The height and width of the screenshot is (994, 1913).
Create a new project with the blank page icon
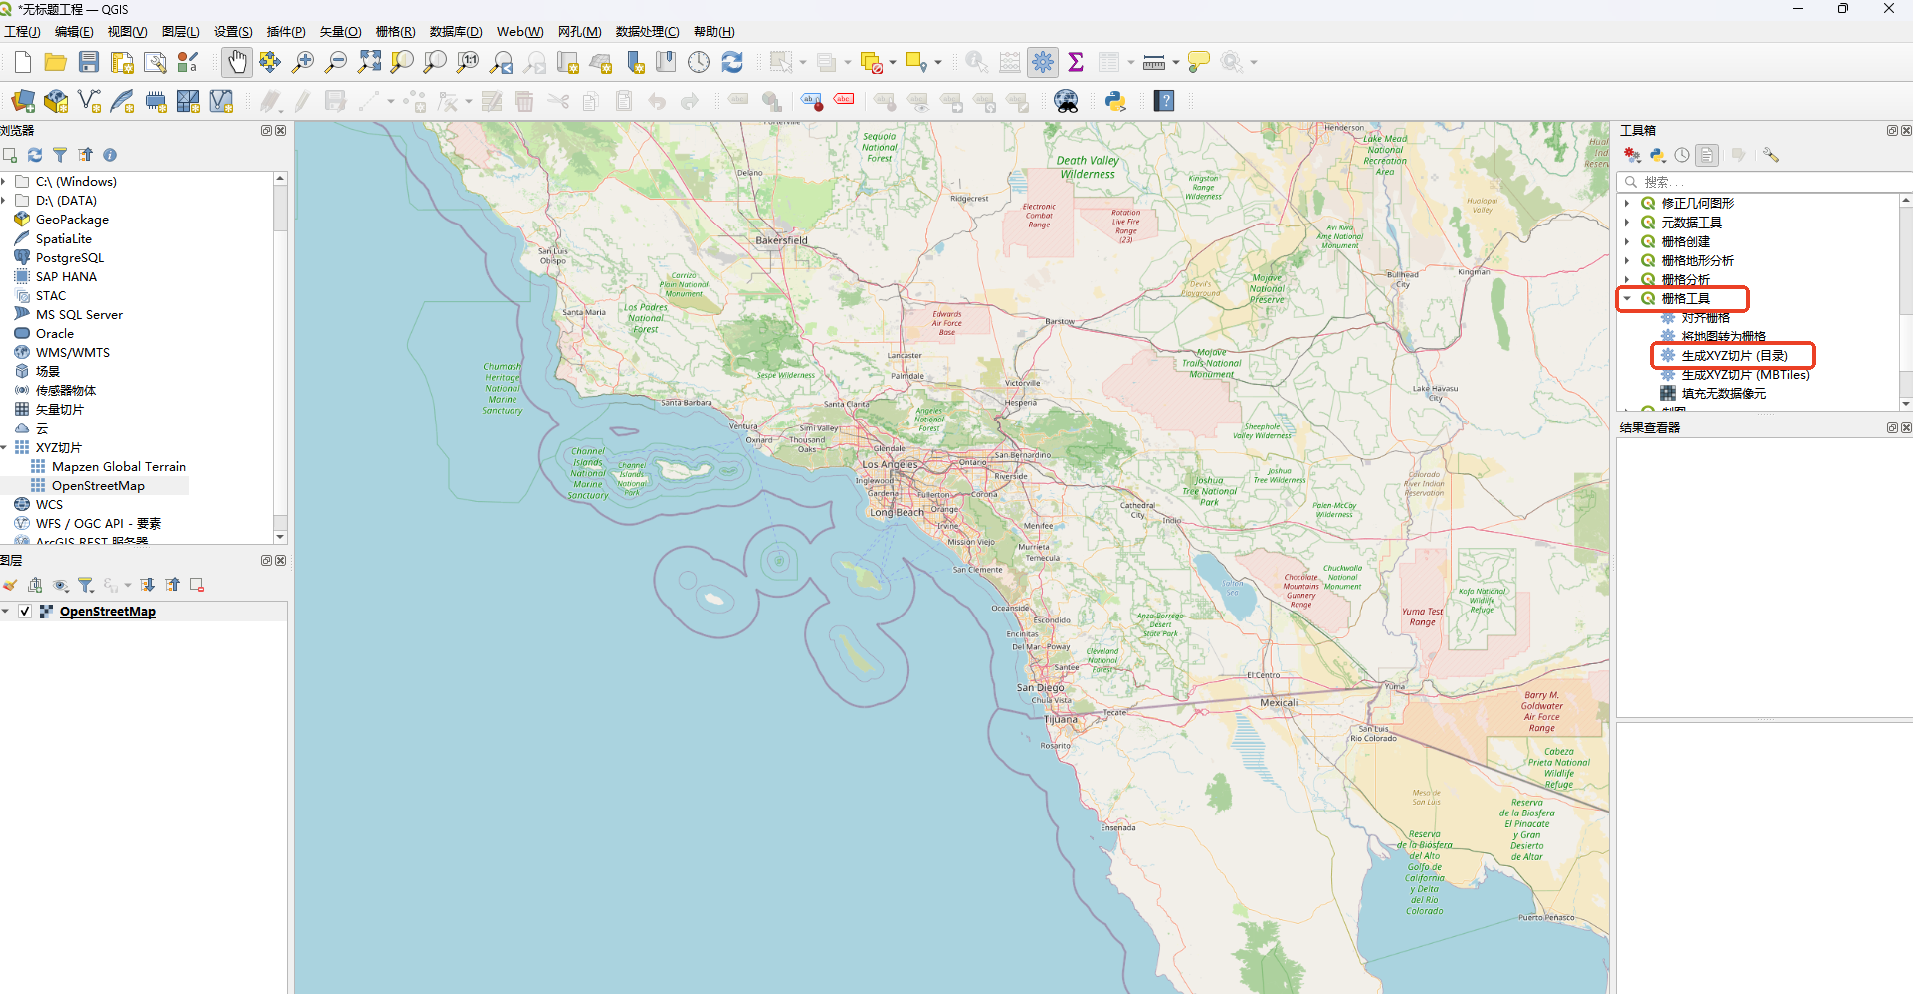[22, 62]
